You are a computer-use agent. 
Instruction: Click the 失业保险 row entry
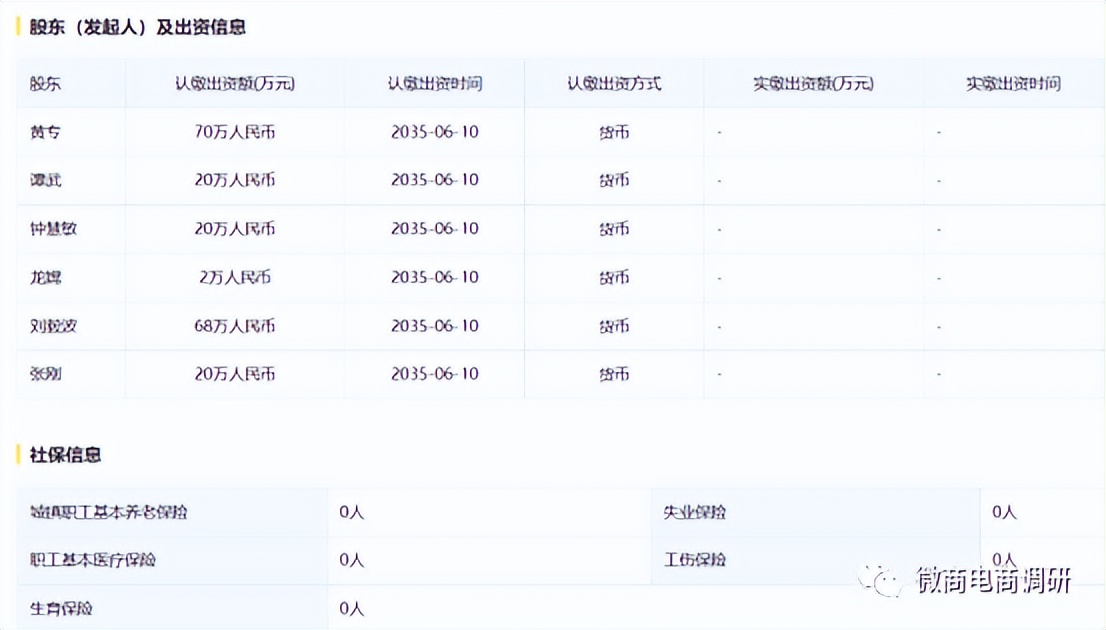click(695, 512)
